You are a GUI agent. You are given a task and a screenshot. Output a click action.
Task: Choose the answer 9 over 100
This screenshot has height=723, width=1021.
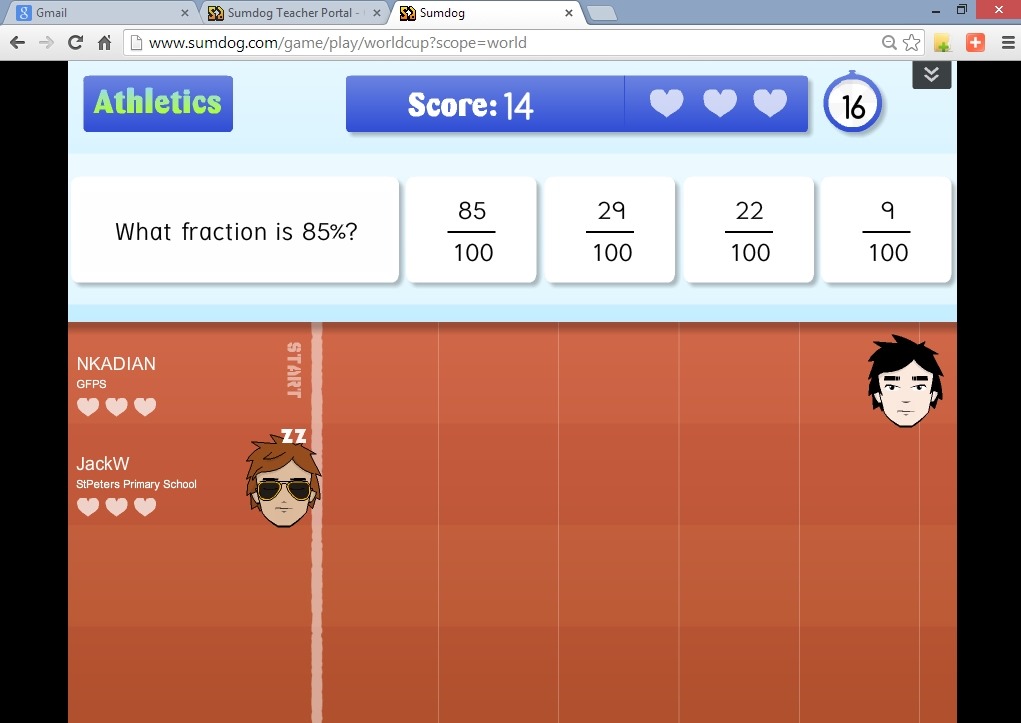tap(886, 231)
